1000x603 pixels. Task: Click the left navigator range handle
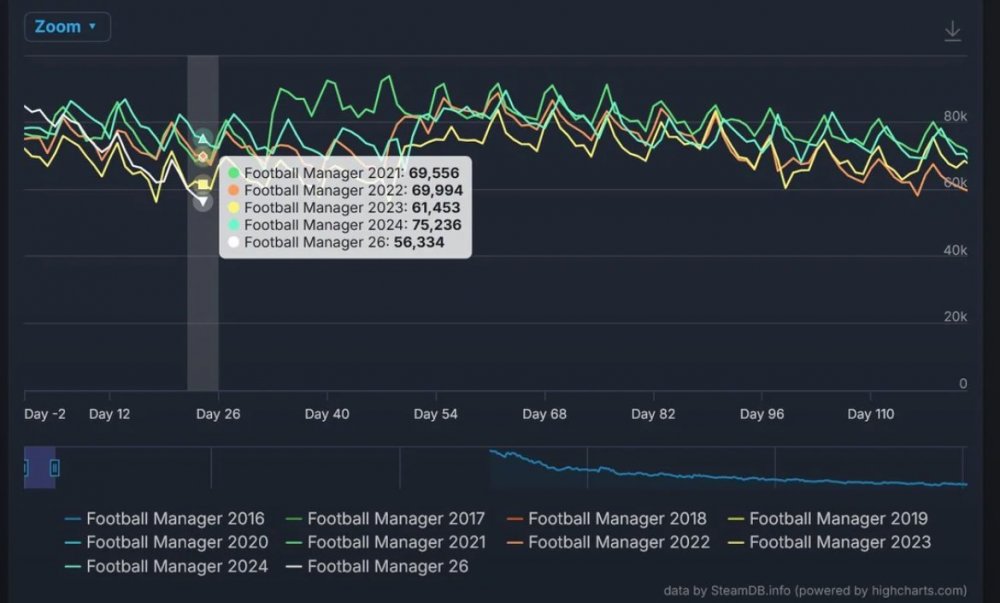(26, 468)
